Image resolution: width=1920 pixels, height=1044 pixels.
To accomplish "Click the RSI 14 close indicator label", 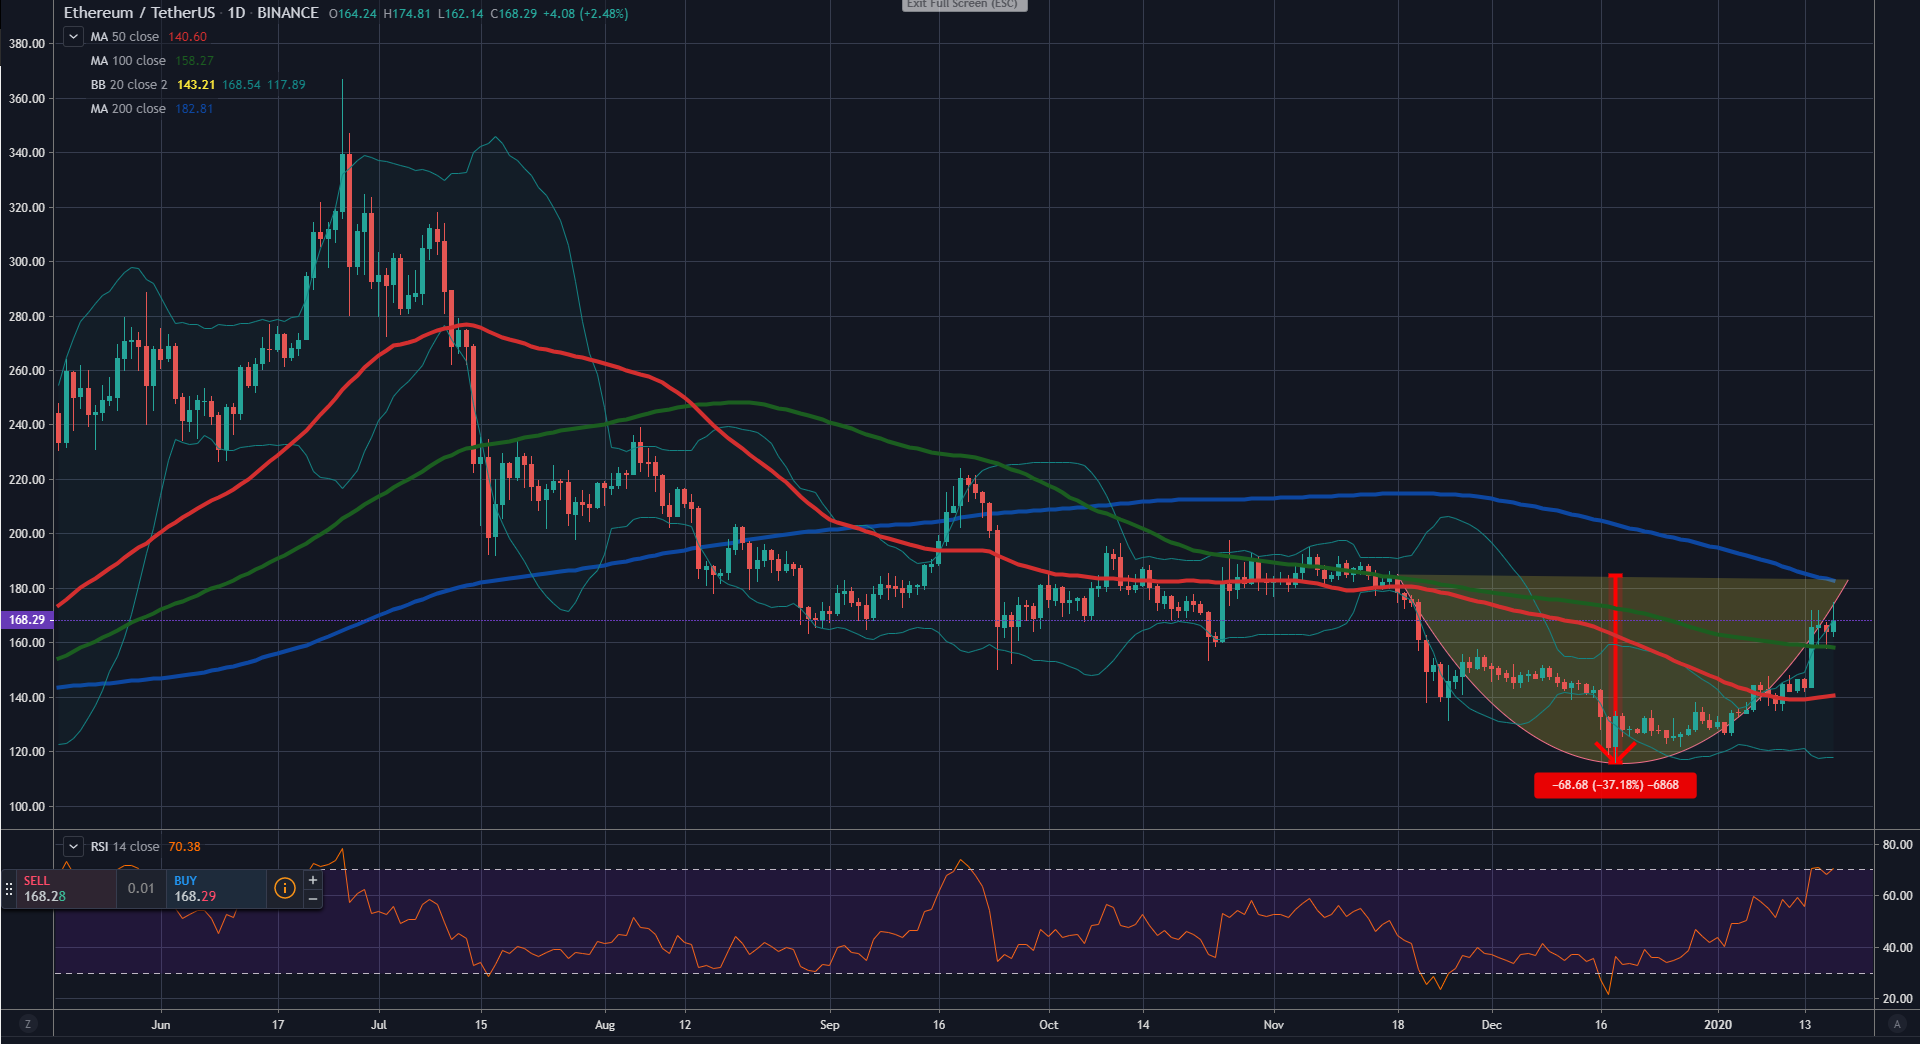I will coord(125,847).
